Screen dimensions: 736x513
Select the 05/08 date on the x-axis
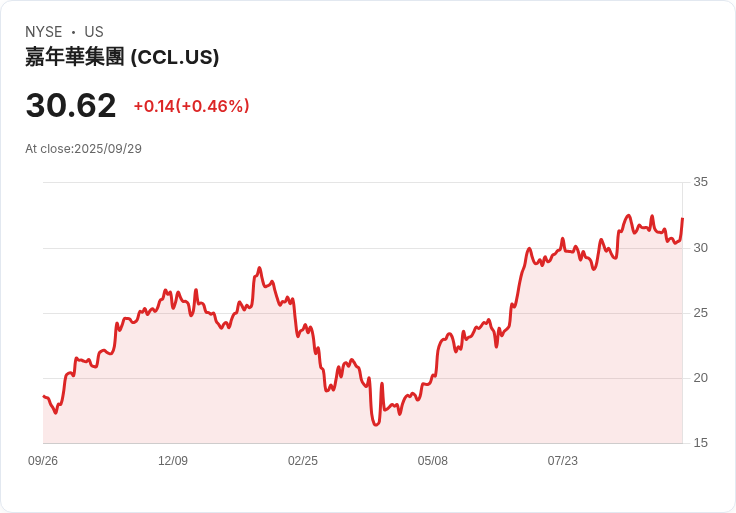point(433,461)
